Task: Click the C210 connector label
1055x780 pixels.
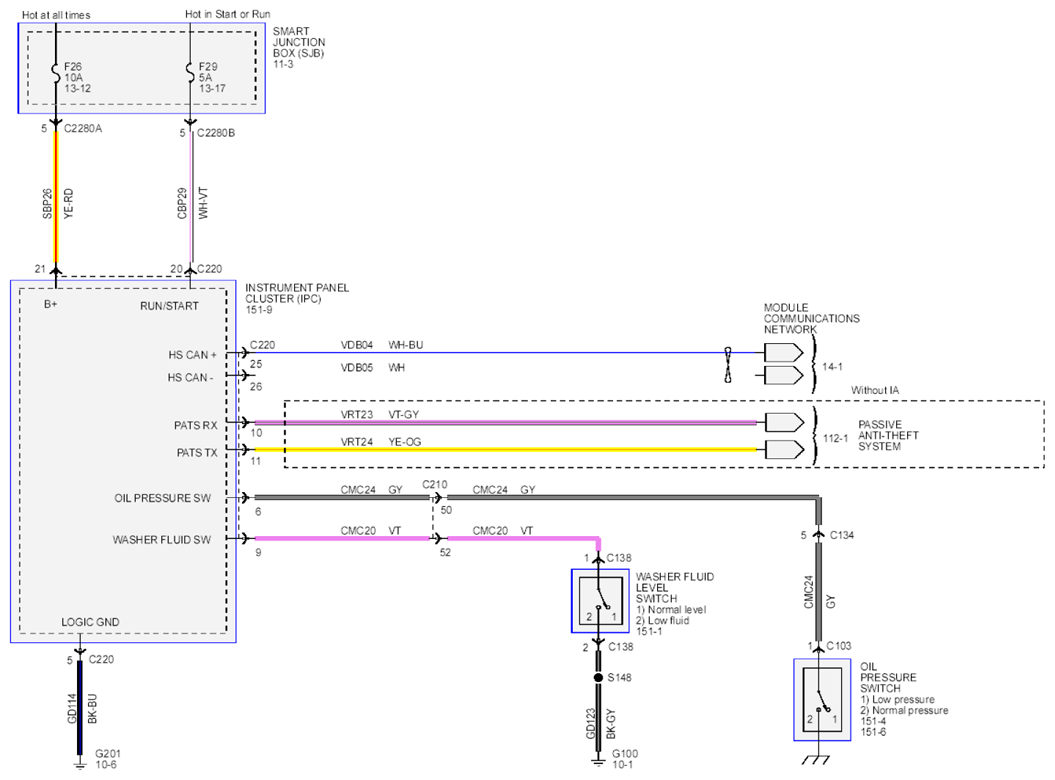Action: (x=435, y=485)
